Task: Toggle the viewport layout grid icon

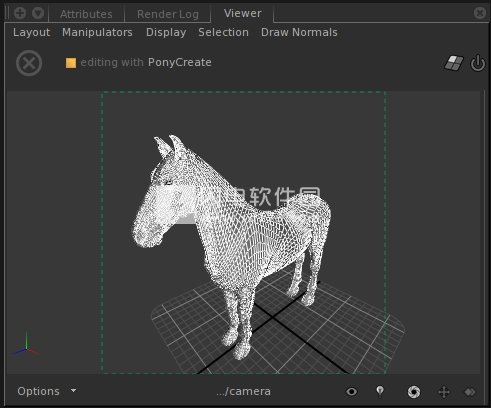Action: pyautogui.click(x=454, y=63)
